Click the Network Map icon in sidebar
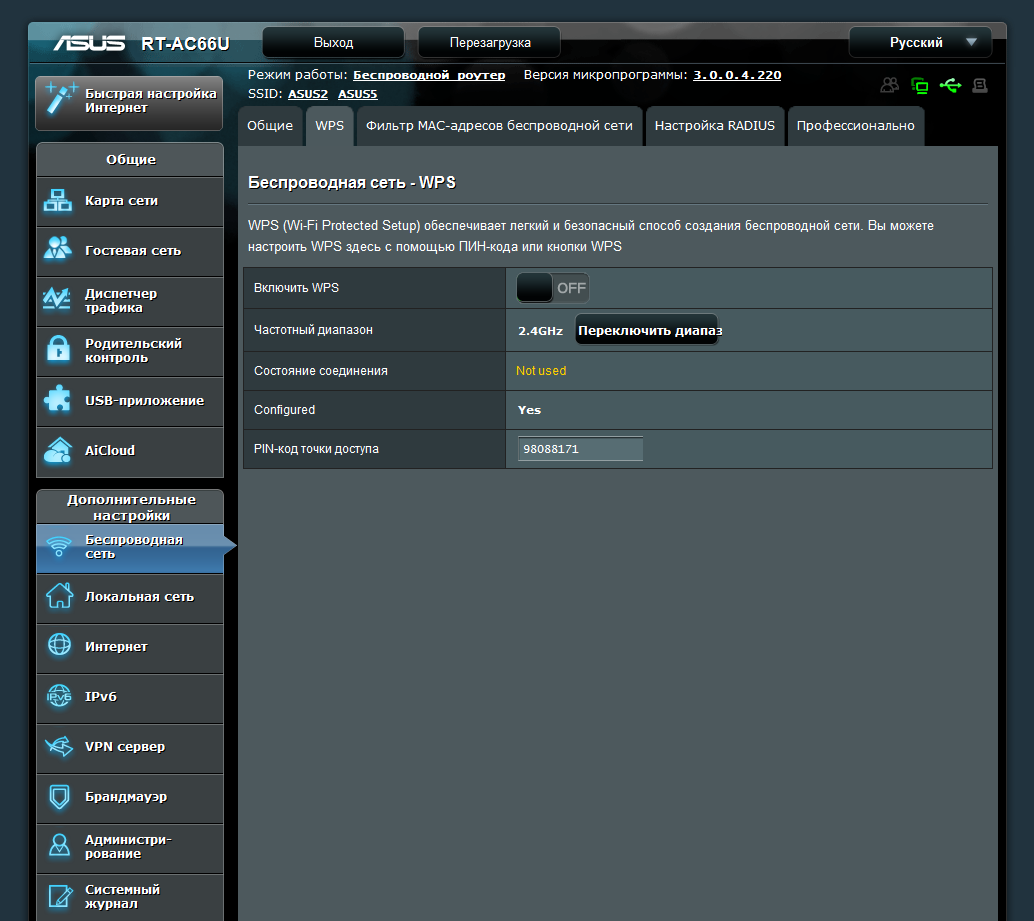The image size is (1034, 921). click(57, 200)
